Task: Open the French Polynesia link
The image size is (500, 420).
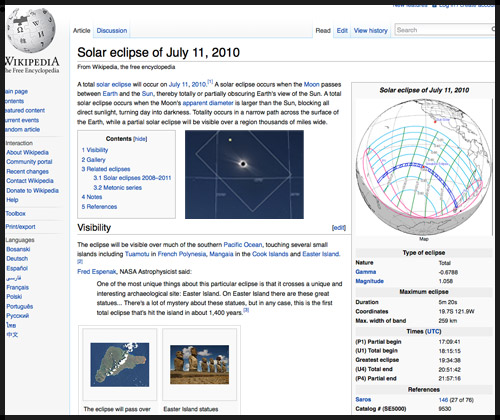Action: pos(182,254)
